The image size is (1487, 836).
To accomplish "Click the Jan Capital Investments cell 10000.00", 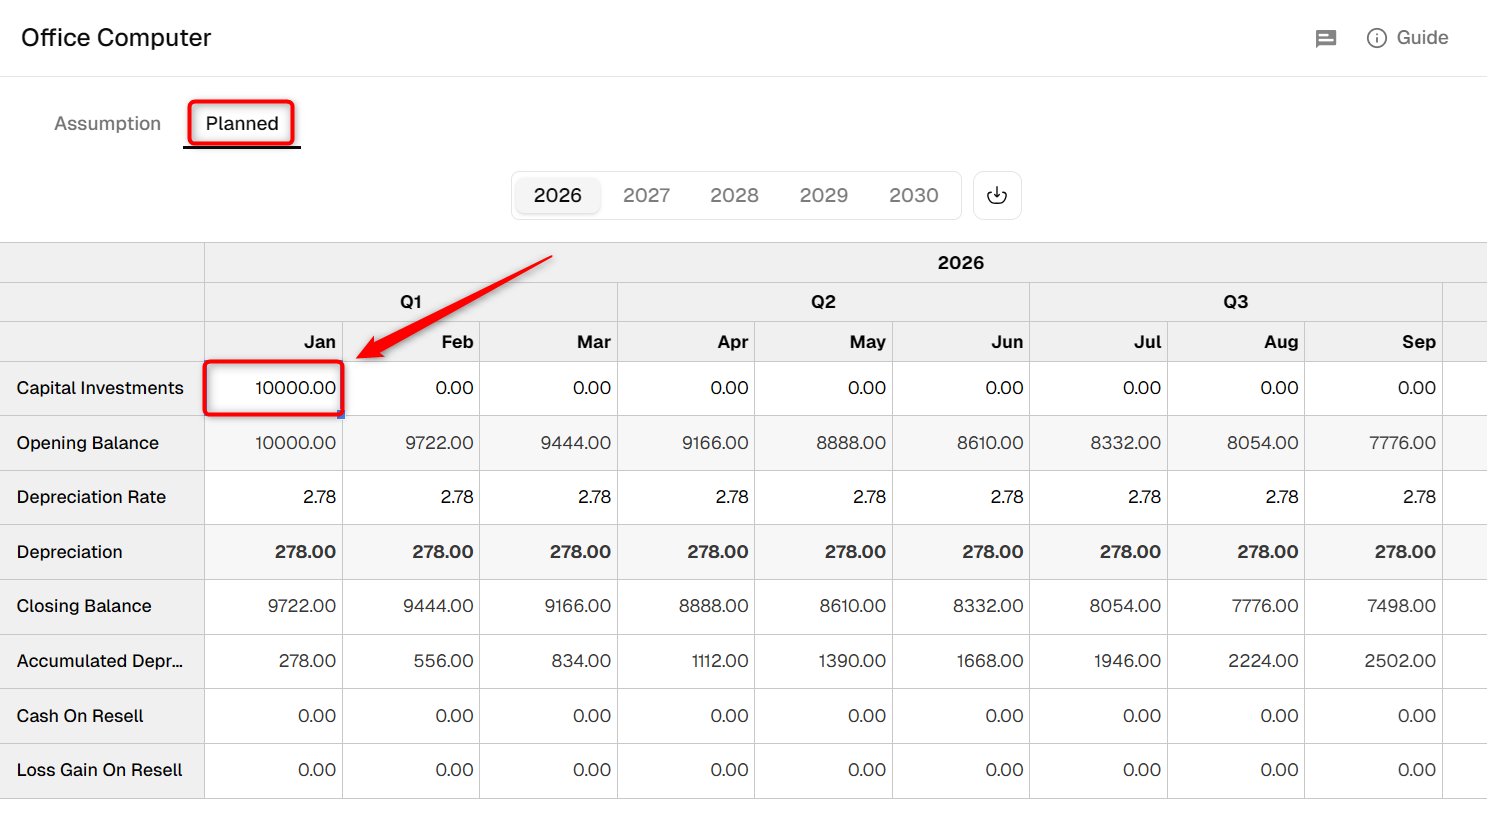I will [274, 388].
